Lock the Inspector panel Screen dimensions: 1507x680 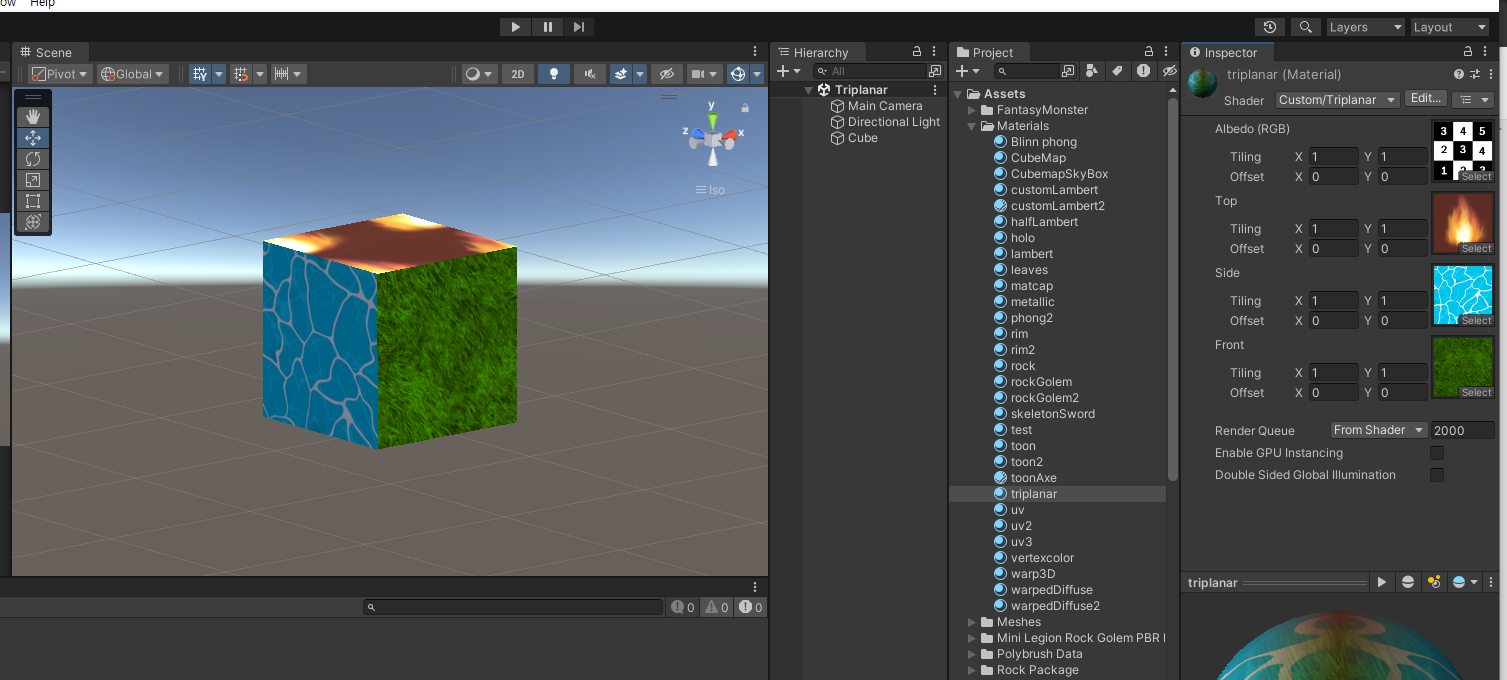[x=1468, y=52]
